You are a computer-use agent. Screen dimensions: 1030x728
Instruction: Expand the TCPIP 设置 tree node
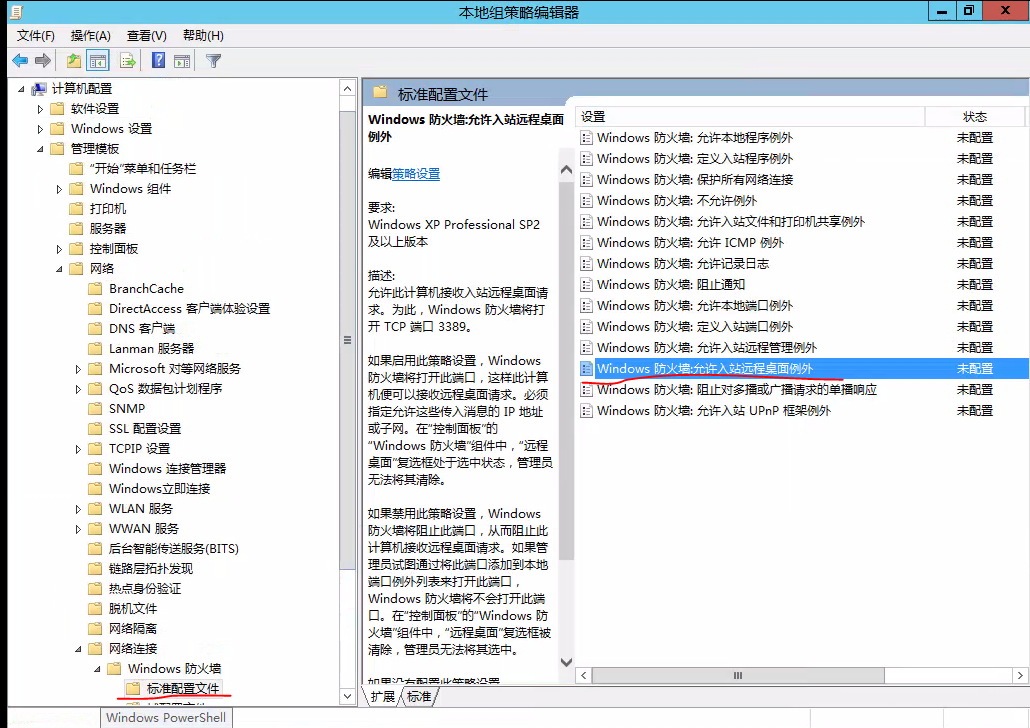[x=78, y=449]
